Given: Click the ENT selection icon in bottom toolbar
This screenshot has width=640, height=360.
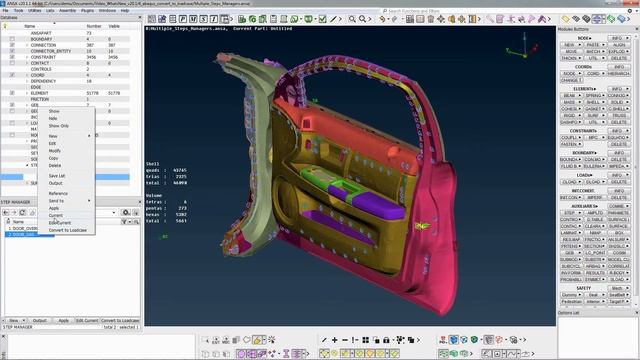Looking at the screenshot, I should pyautogui.click(x=216, y=340).
